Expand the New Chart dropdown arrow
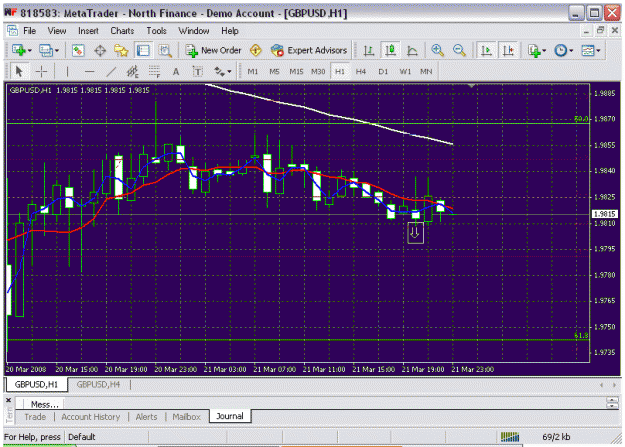Viewport: 625px width, 447px height. click(x=29, y=51)
